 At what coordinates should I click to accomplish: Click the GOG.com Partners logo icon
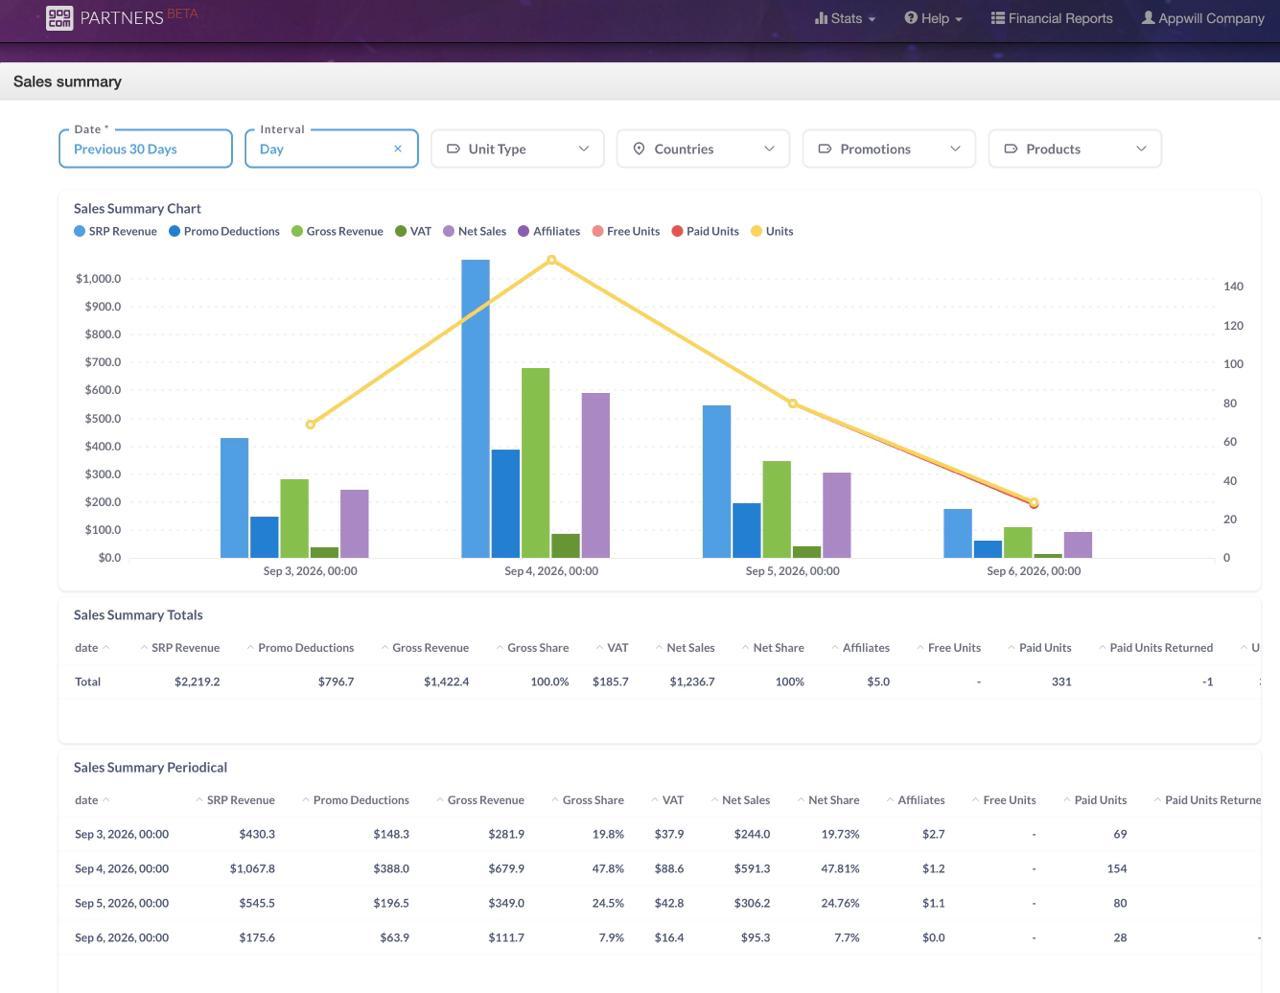pyautogui.click(x=59, y=18)
